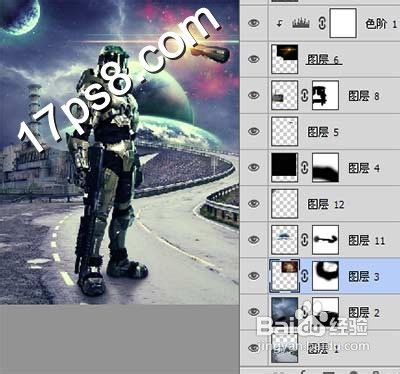
Task: Select the layer named 图层 3
Action: [364, 276]
